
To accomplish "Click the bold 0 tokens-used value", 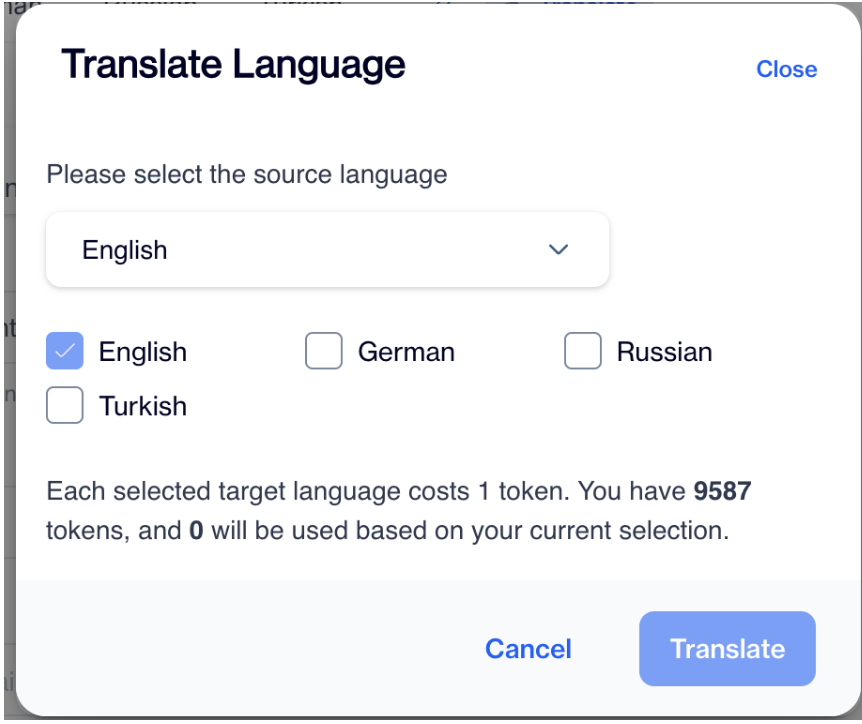I will click(x=196, y=530).
